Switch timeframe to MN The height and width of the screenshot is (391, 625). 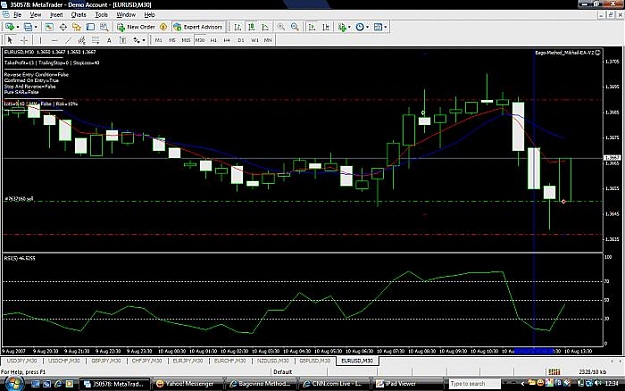tap(268, 40)
